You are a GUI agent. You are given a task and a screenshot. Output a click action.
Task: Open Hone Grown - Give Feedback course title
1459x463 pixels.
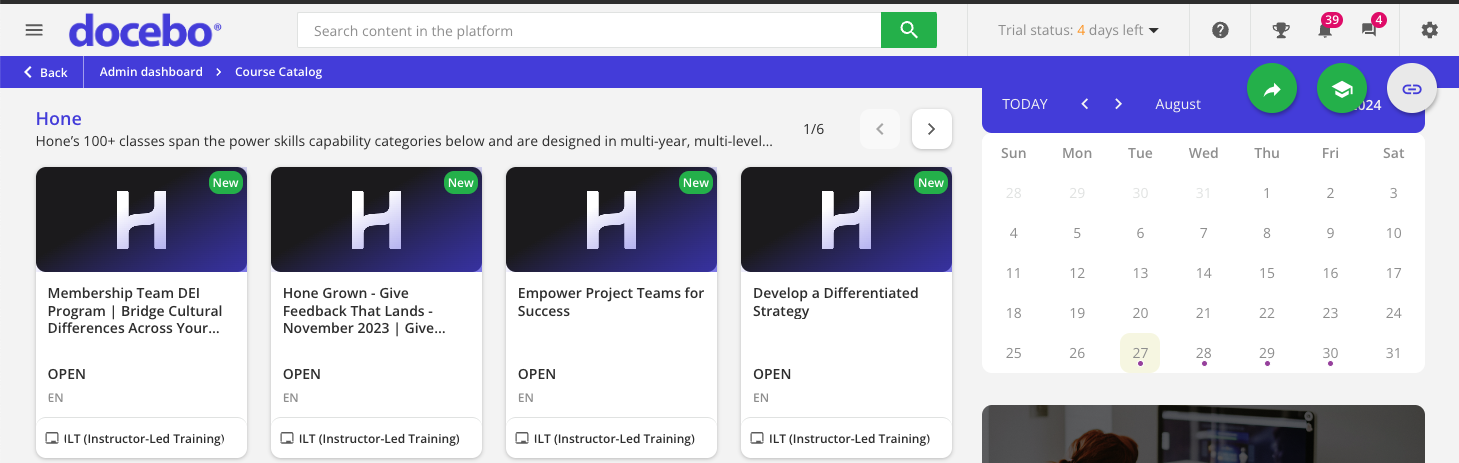click(365, 310)
